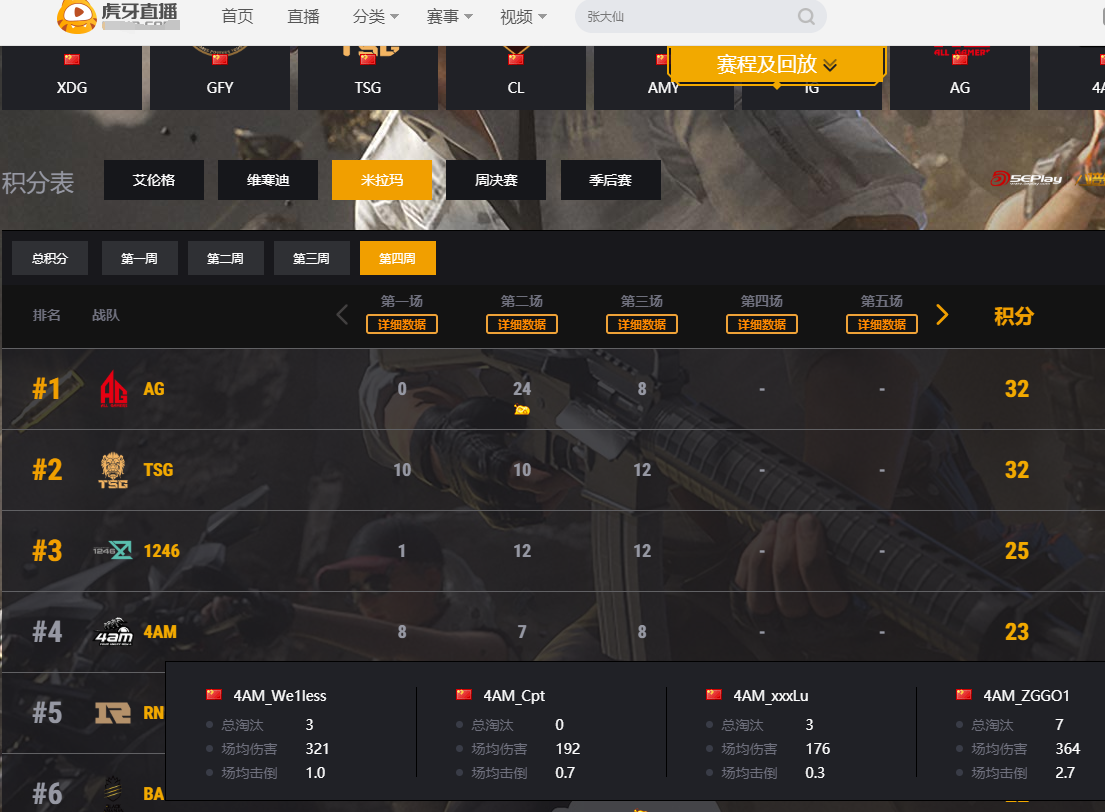Click the AG team logo in rank #1

(113, 389)
